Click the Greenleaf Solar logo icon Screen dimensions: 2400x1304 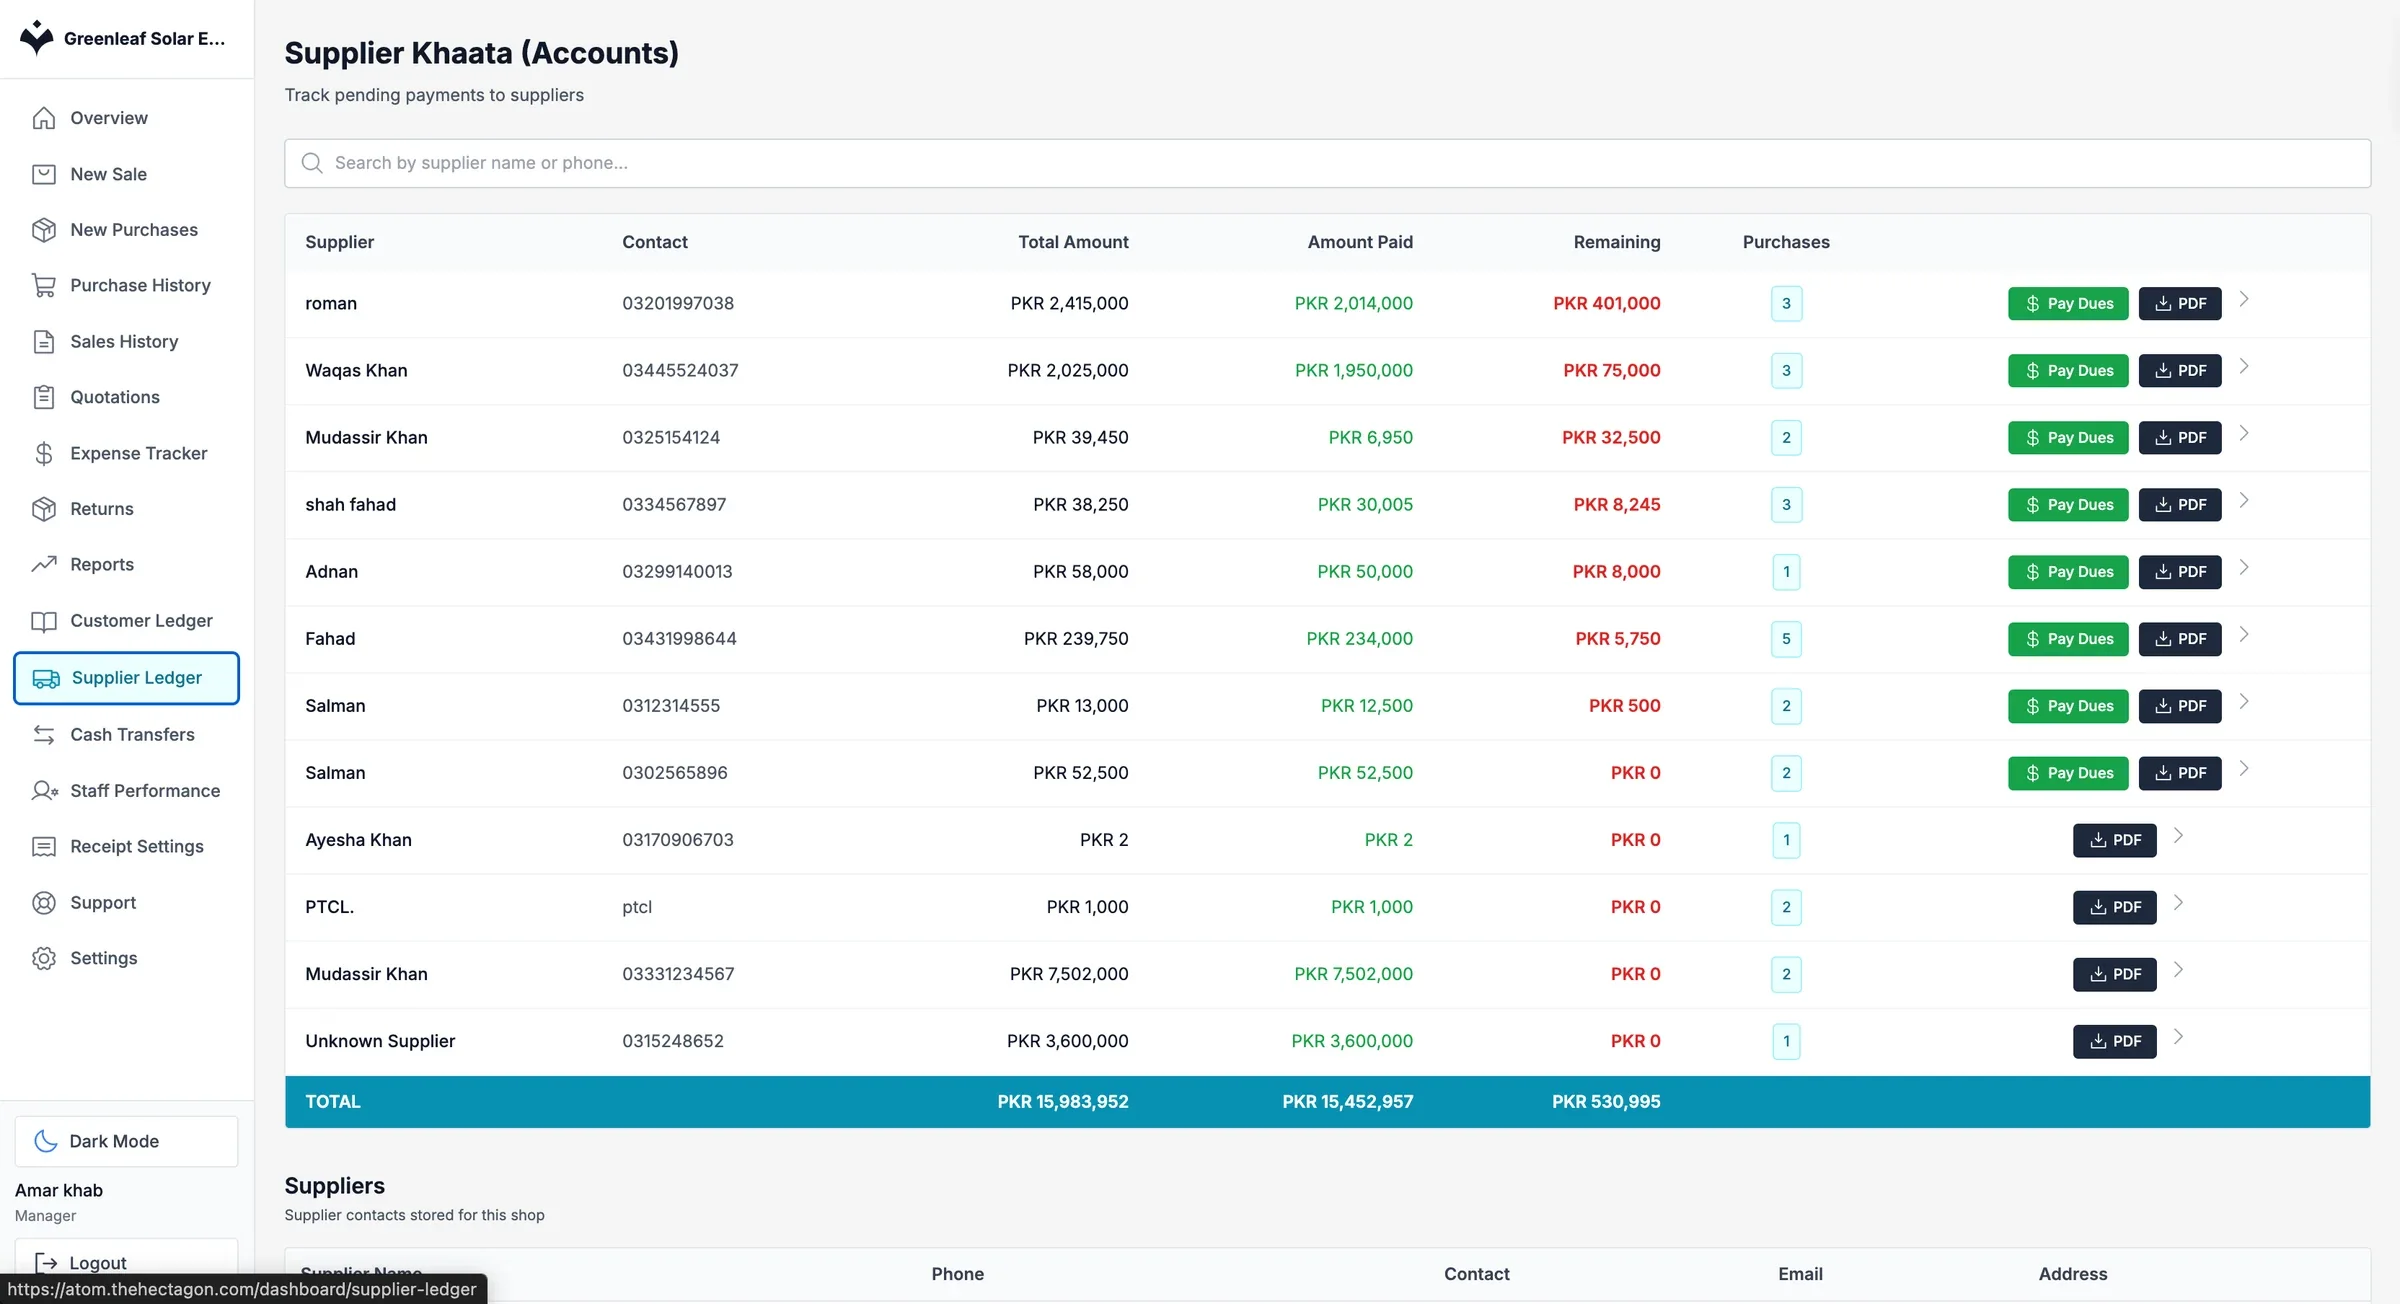point(37,38)
